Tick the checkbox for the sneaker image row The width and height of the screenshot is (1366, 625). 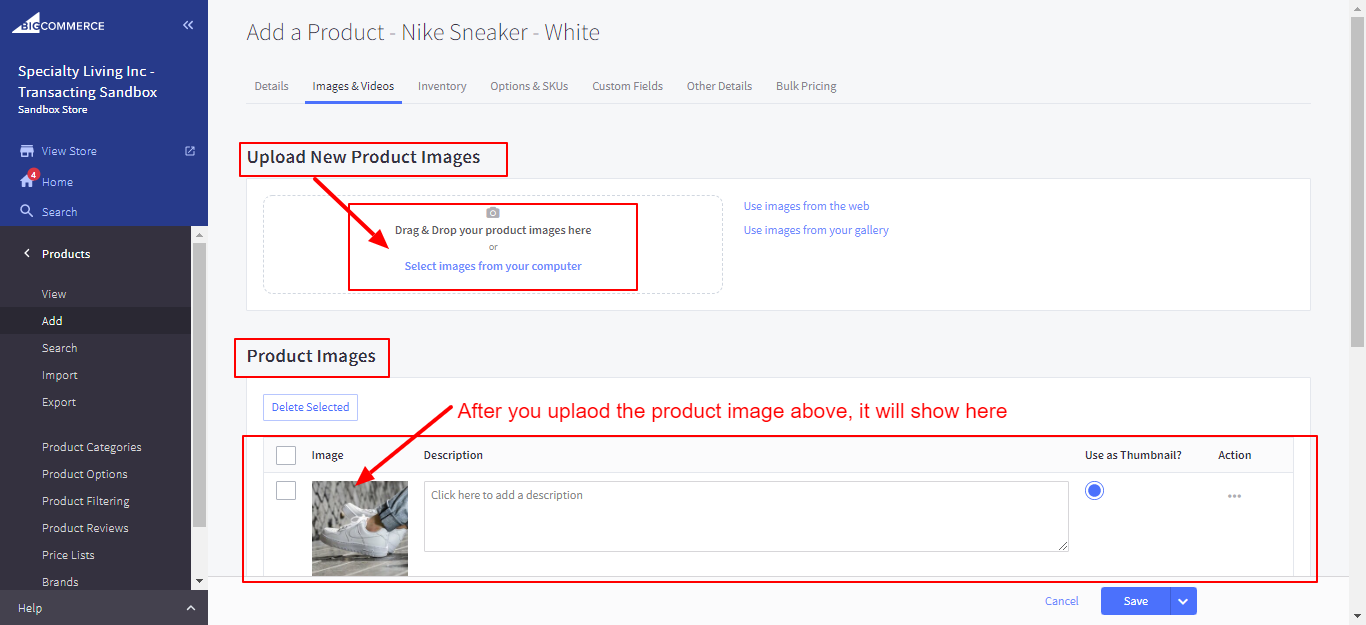(286, 490)
